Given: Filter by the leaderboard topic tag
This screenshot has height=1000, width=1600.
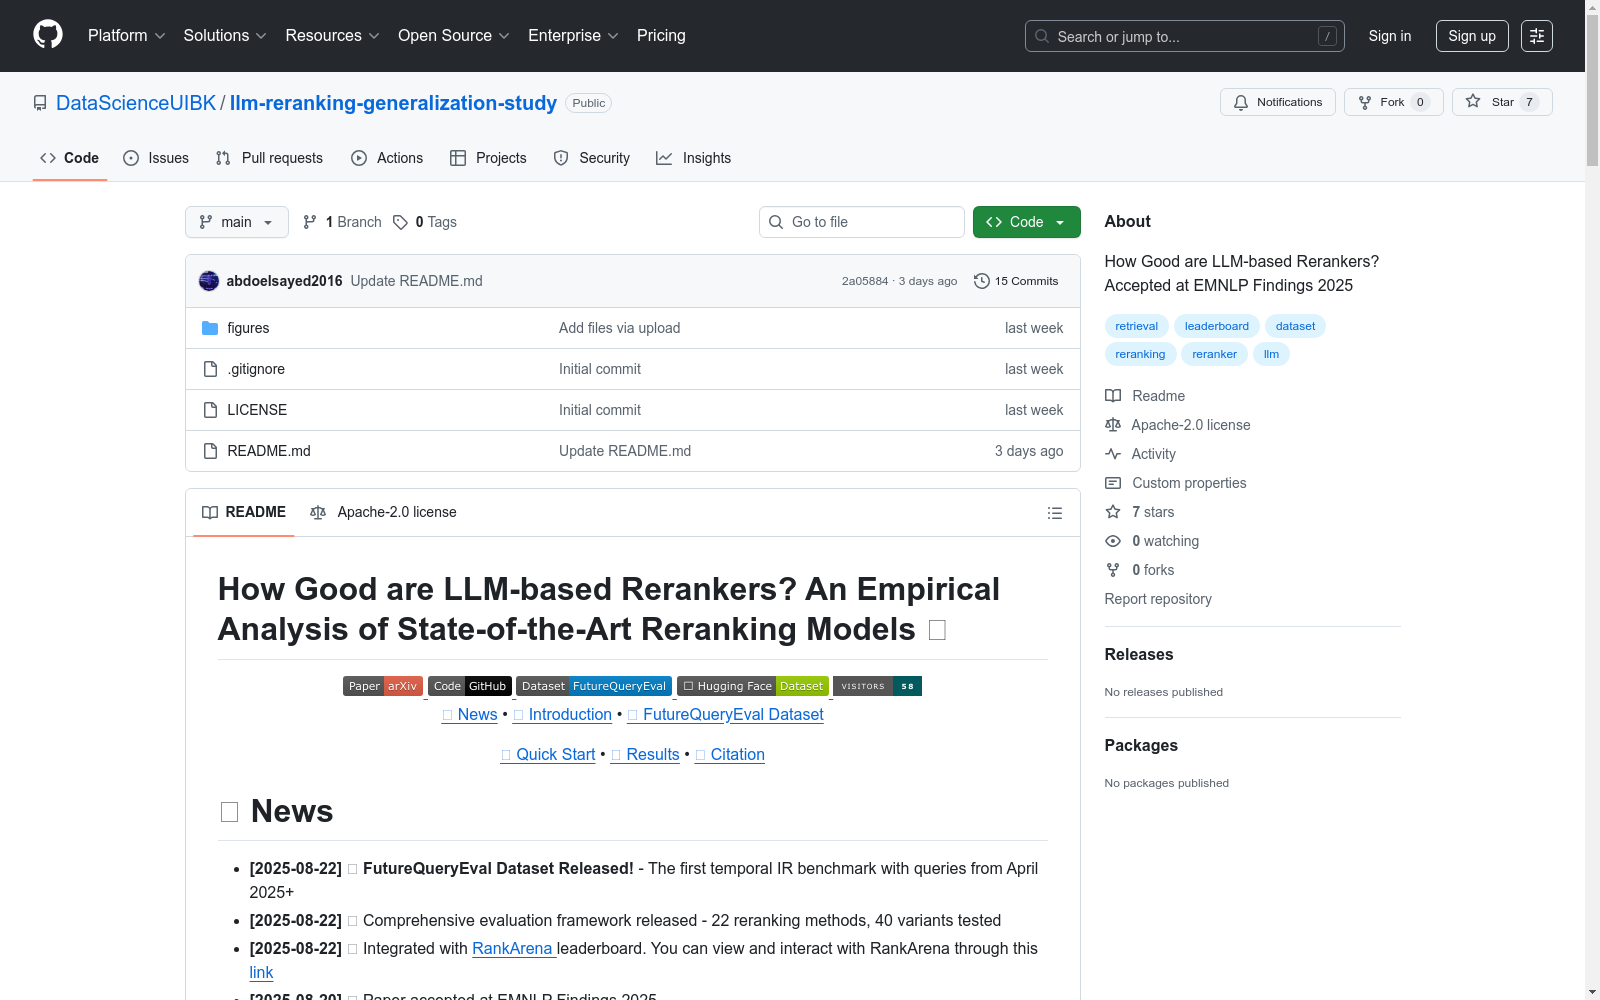Looking at the screenshot, I should 1217,326.
